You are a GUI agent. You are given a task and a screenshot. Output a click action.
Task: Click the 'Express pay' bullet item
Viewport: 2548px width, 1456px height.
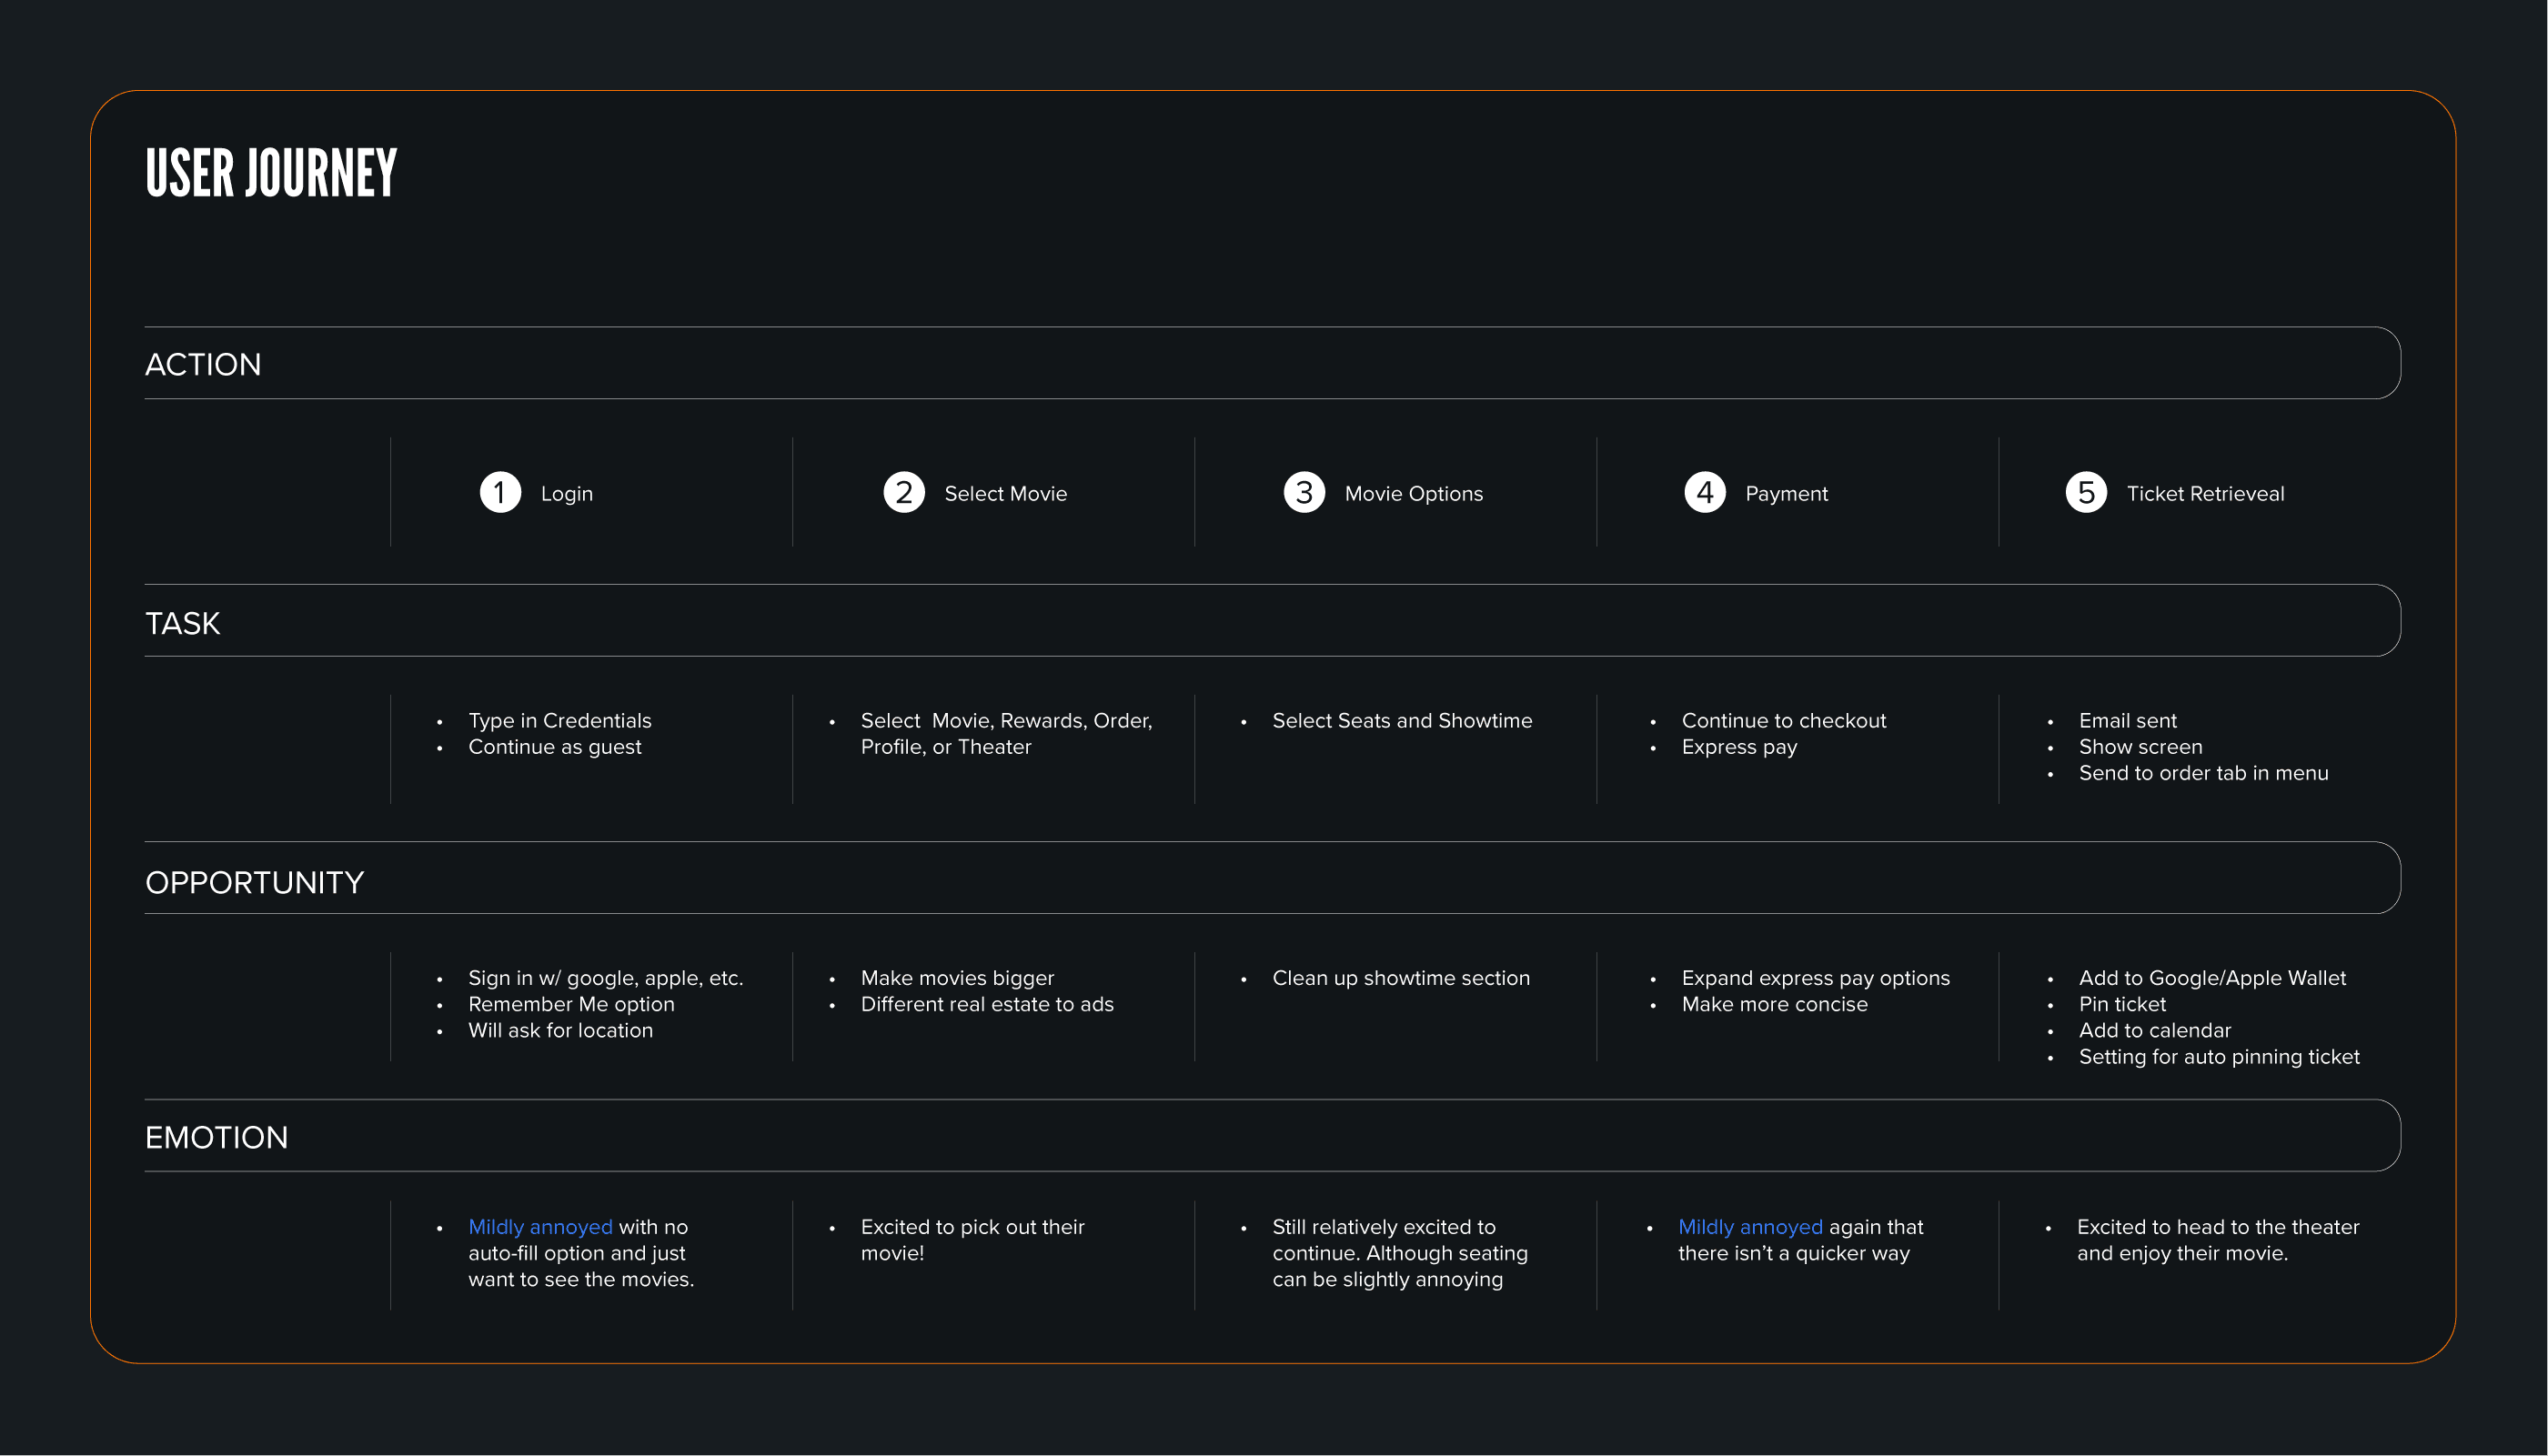point(1739,747)
